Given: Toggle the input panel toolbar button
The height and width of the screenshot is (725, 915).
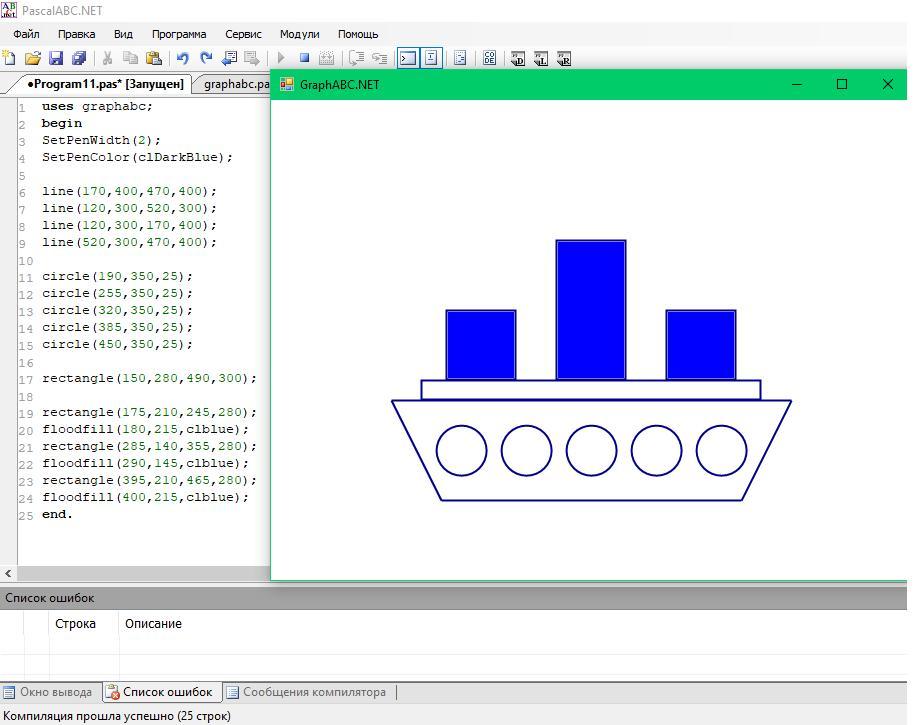Looking at the screenshot, I should (431, 58).
